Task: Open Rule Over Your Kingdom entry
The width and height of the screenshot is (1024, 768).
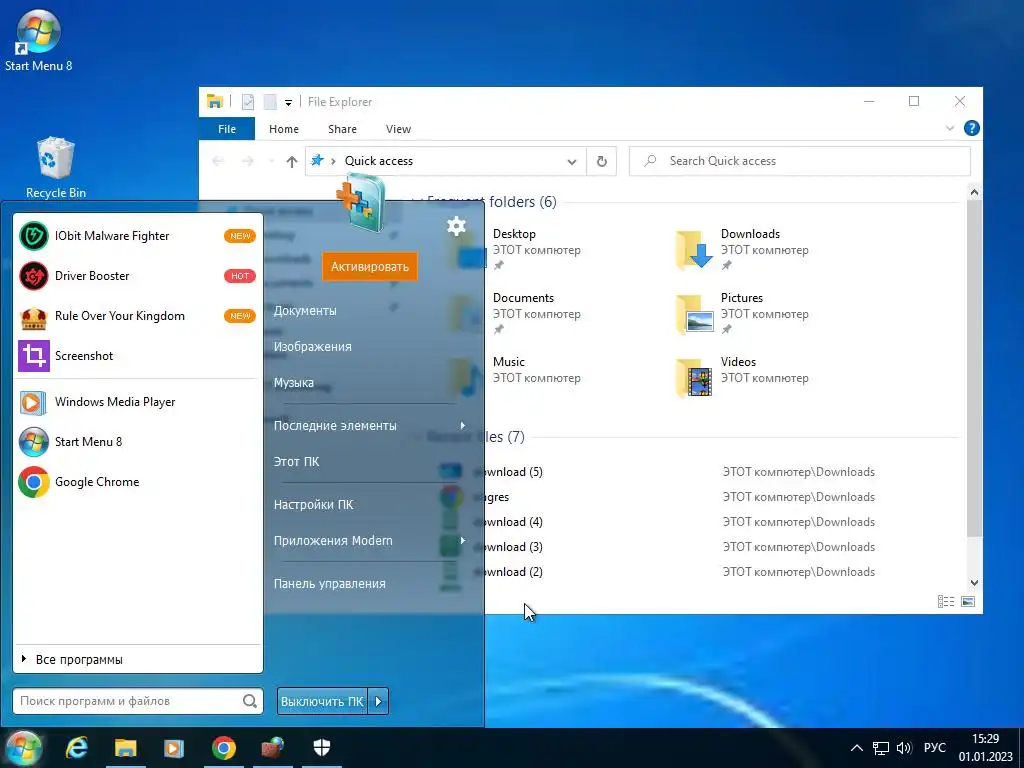Action: 137,316
